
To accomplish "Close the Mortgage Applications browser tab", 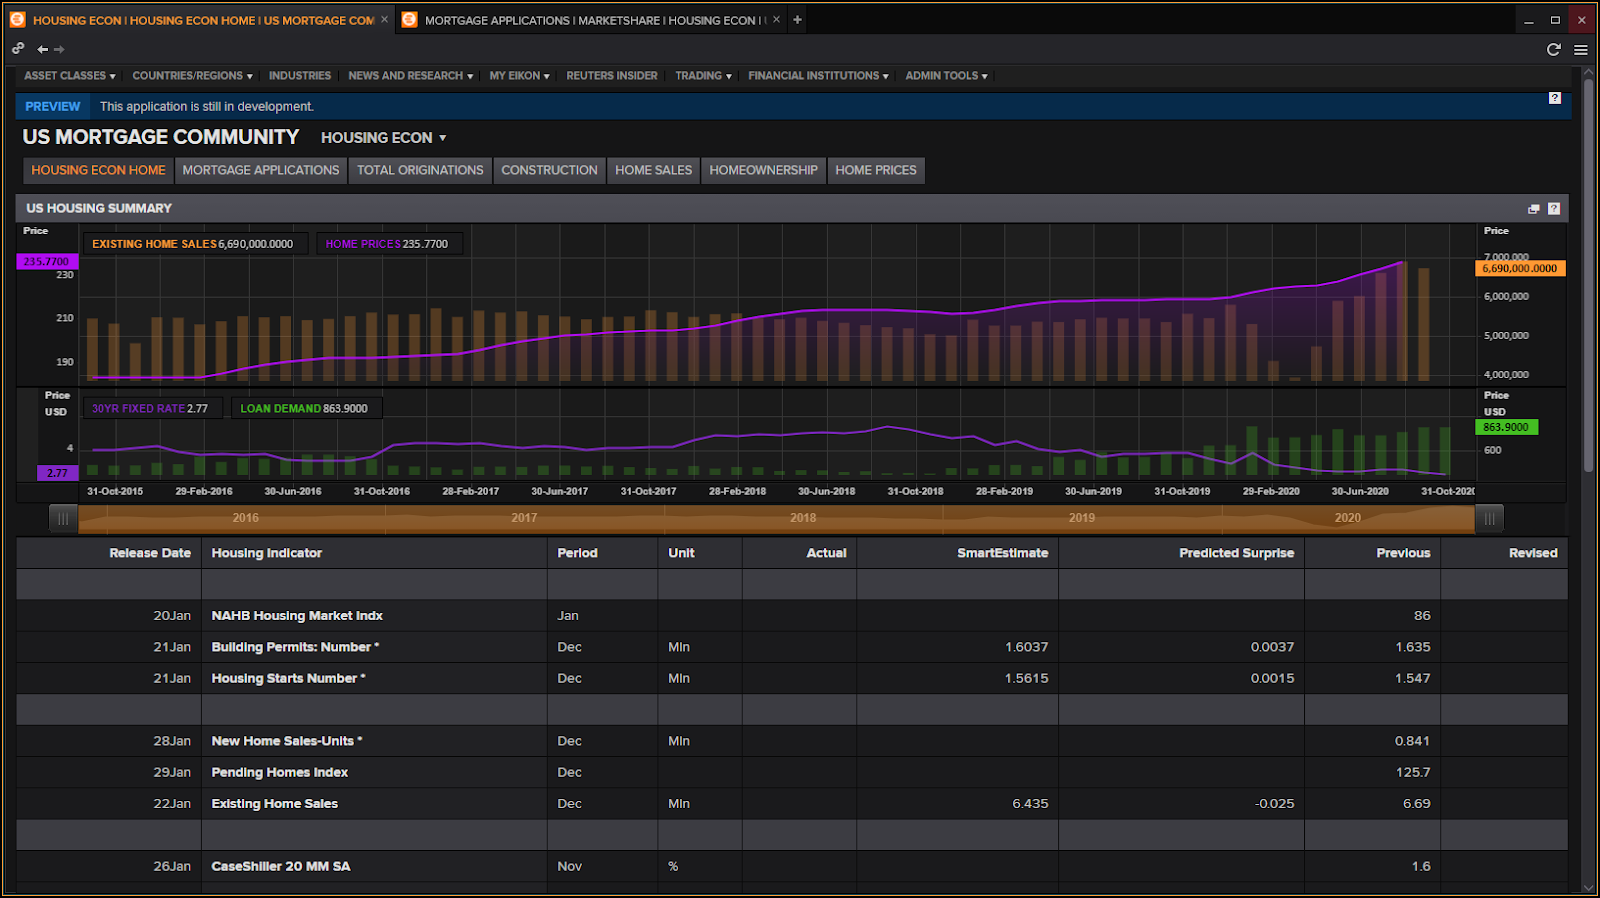I will (x=776, y=19).
